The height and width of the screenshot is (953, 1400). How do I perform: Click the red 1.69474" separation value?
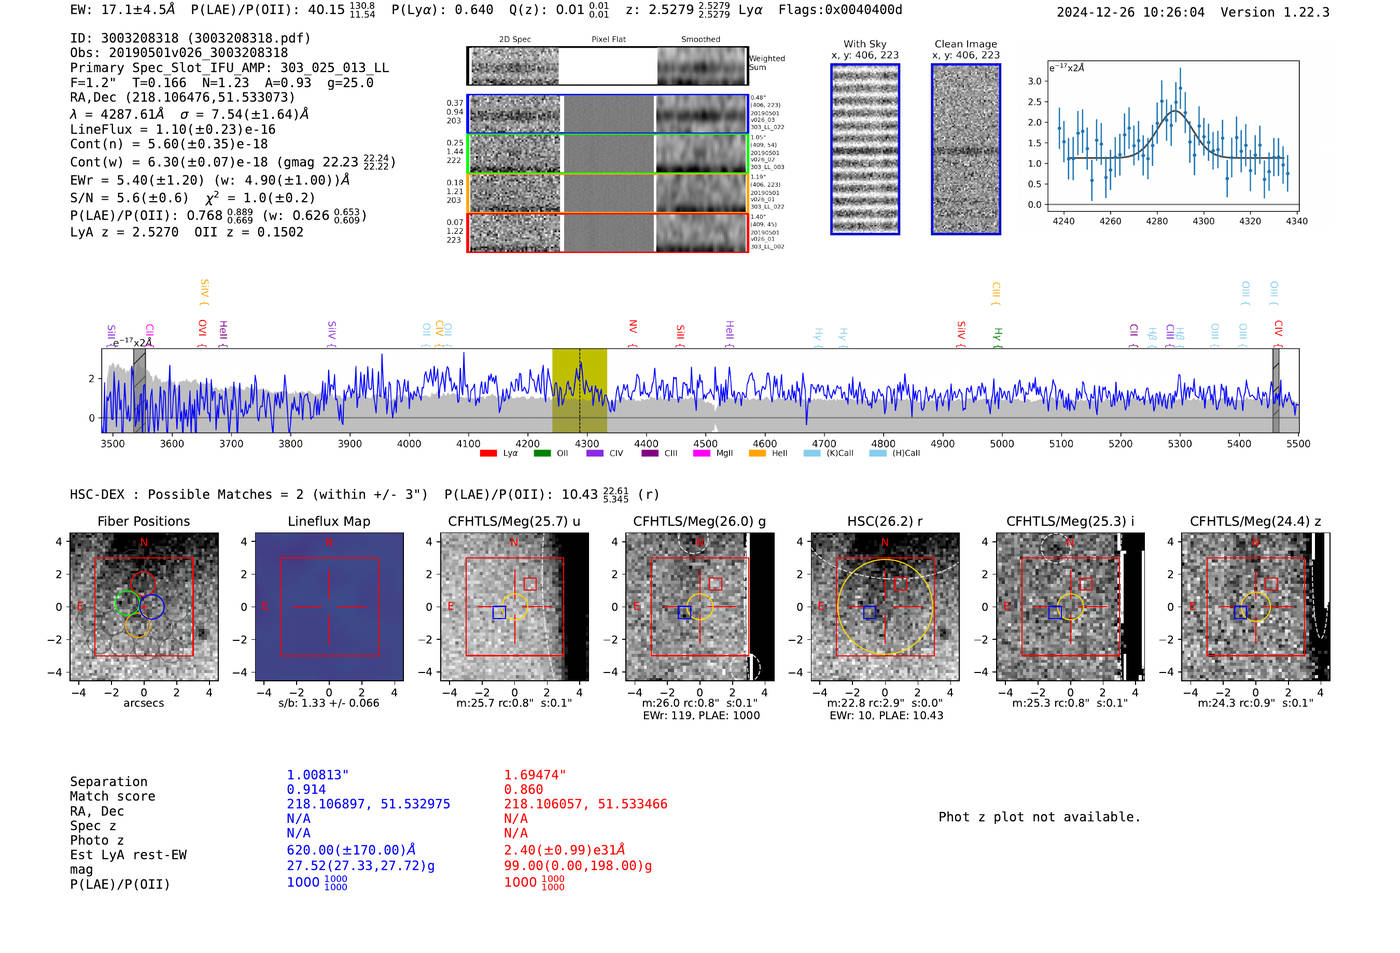535,775
